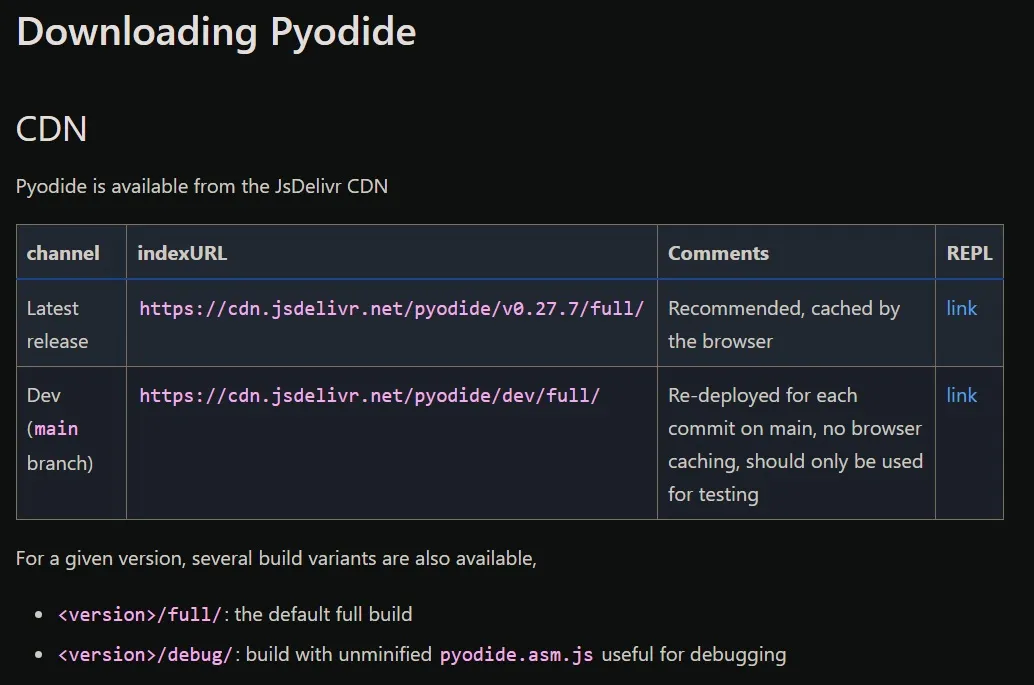Click the 'Dev (main branch)' channel cell
The image size is (1034, 685).
71,443
